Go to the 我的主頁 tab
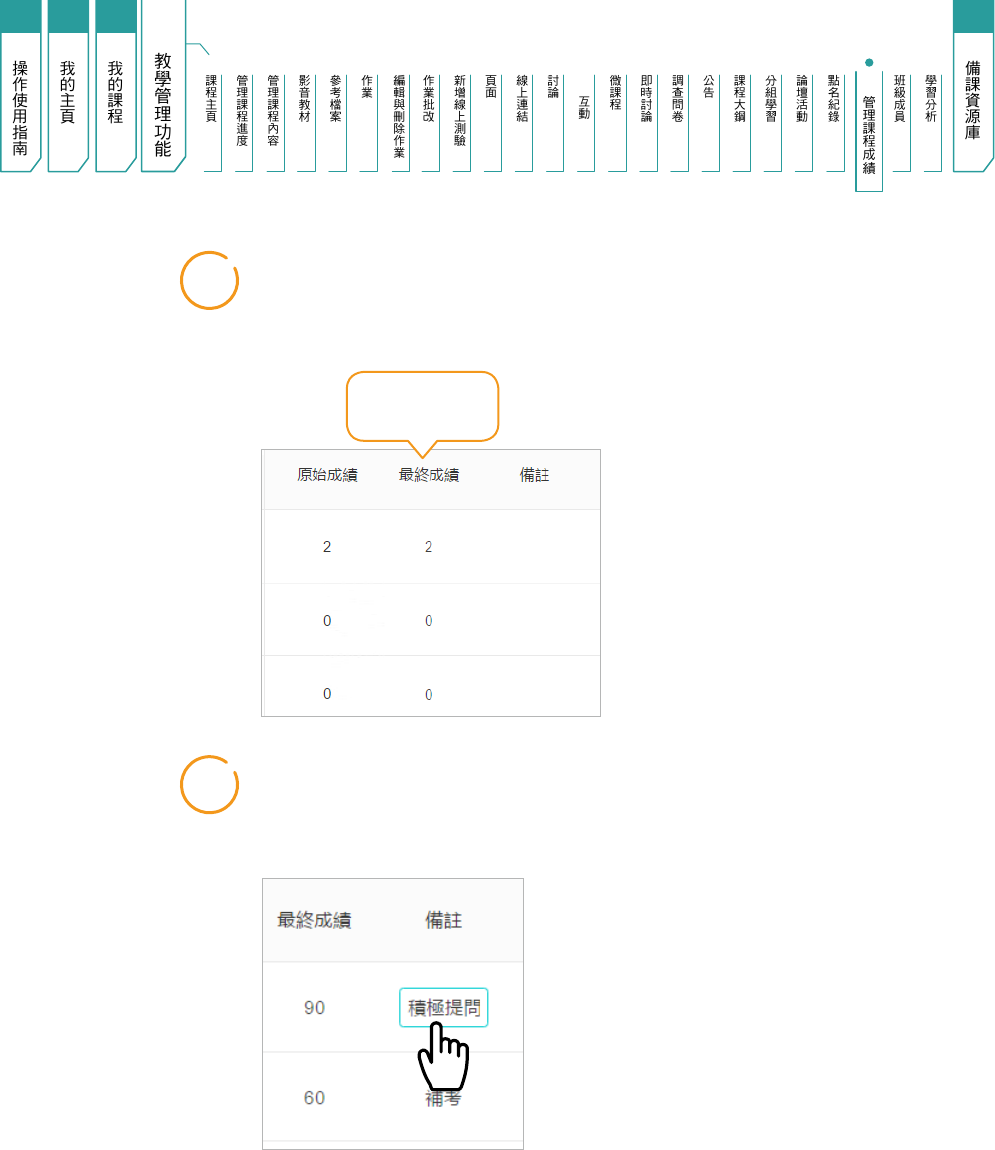Image resolution: width=995 pixels, height=1150 pixels. [x=67, y=88]
